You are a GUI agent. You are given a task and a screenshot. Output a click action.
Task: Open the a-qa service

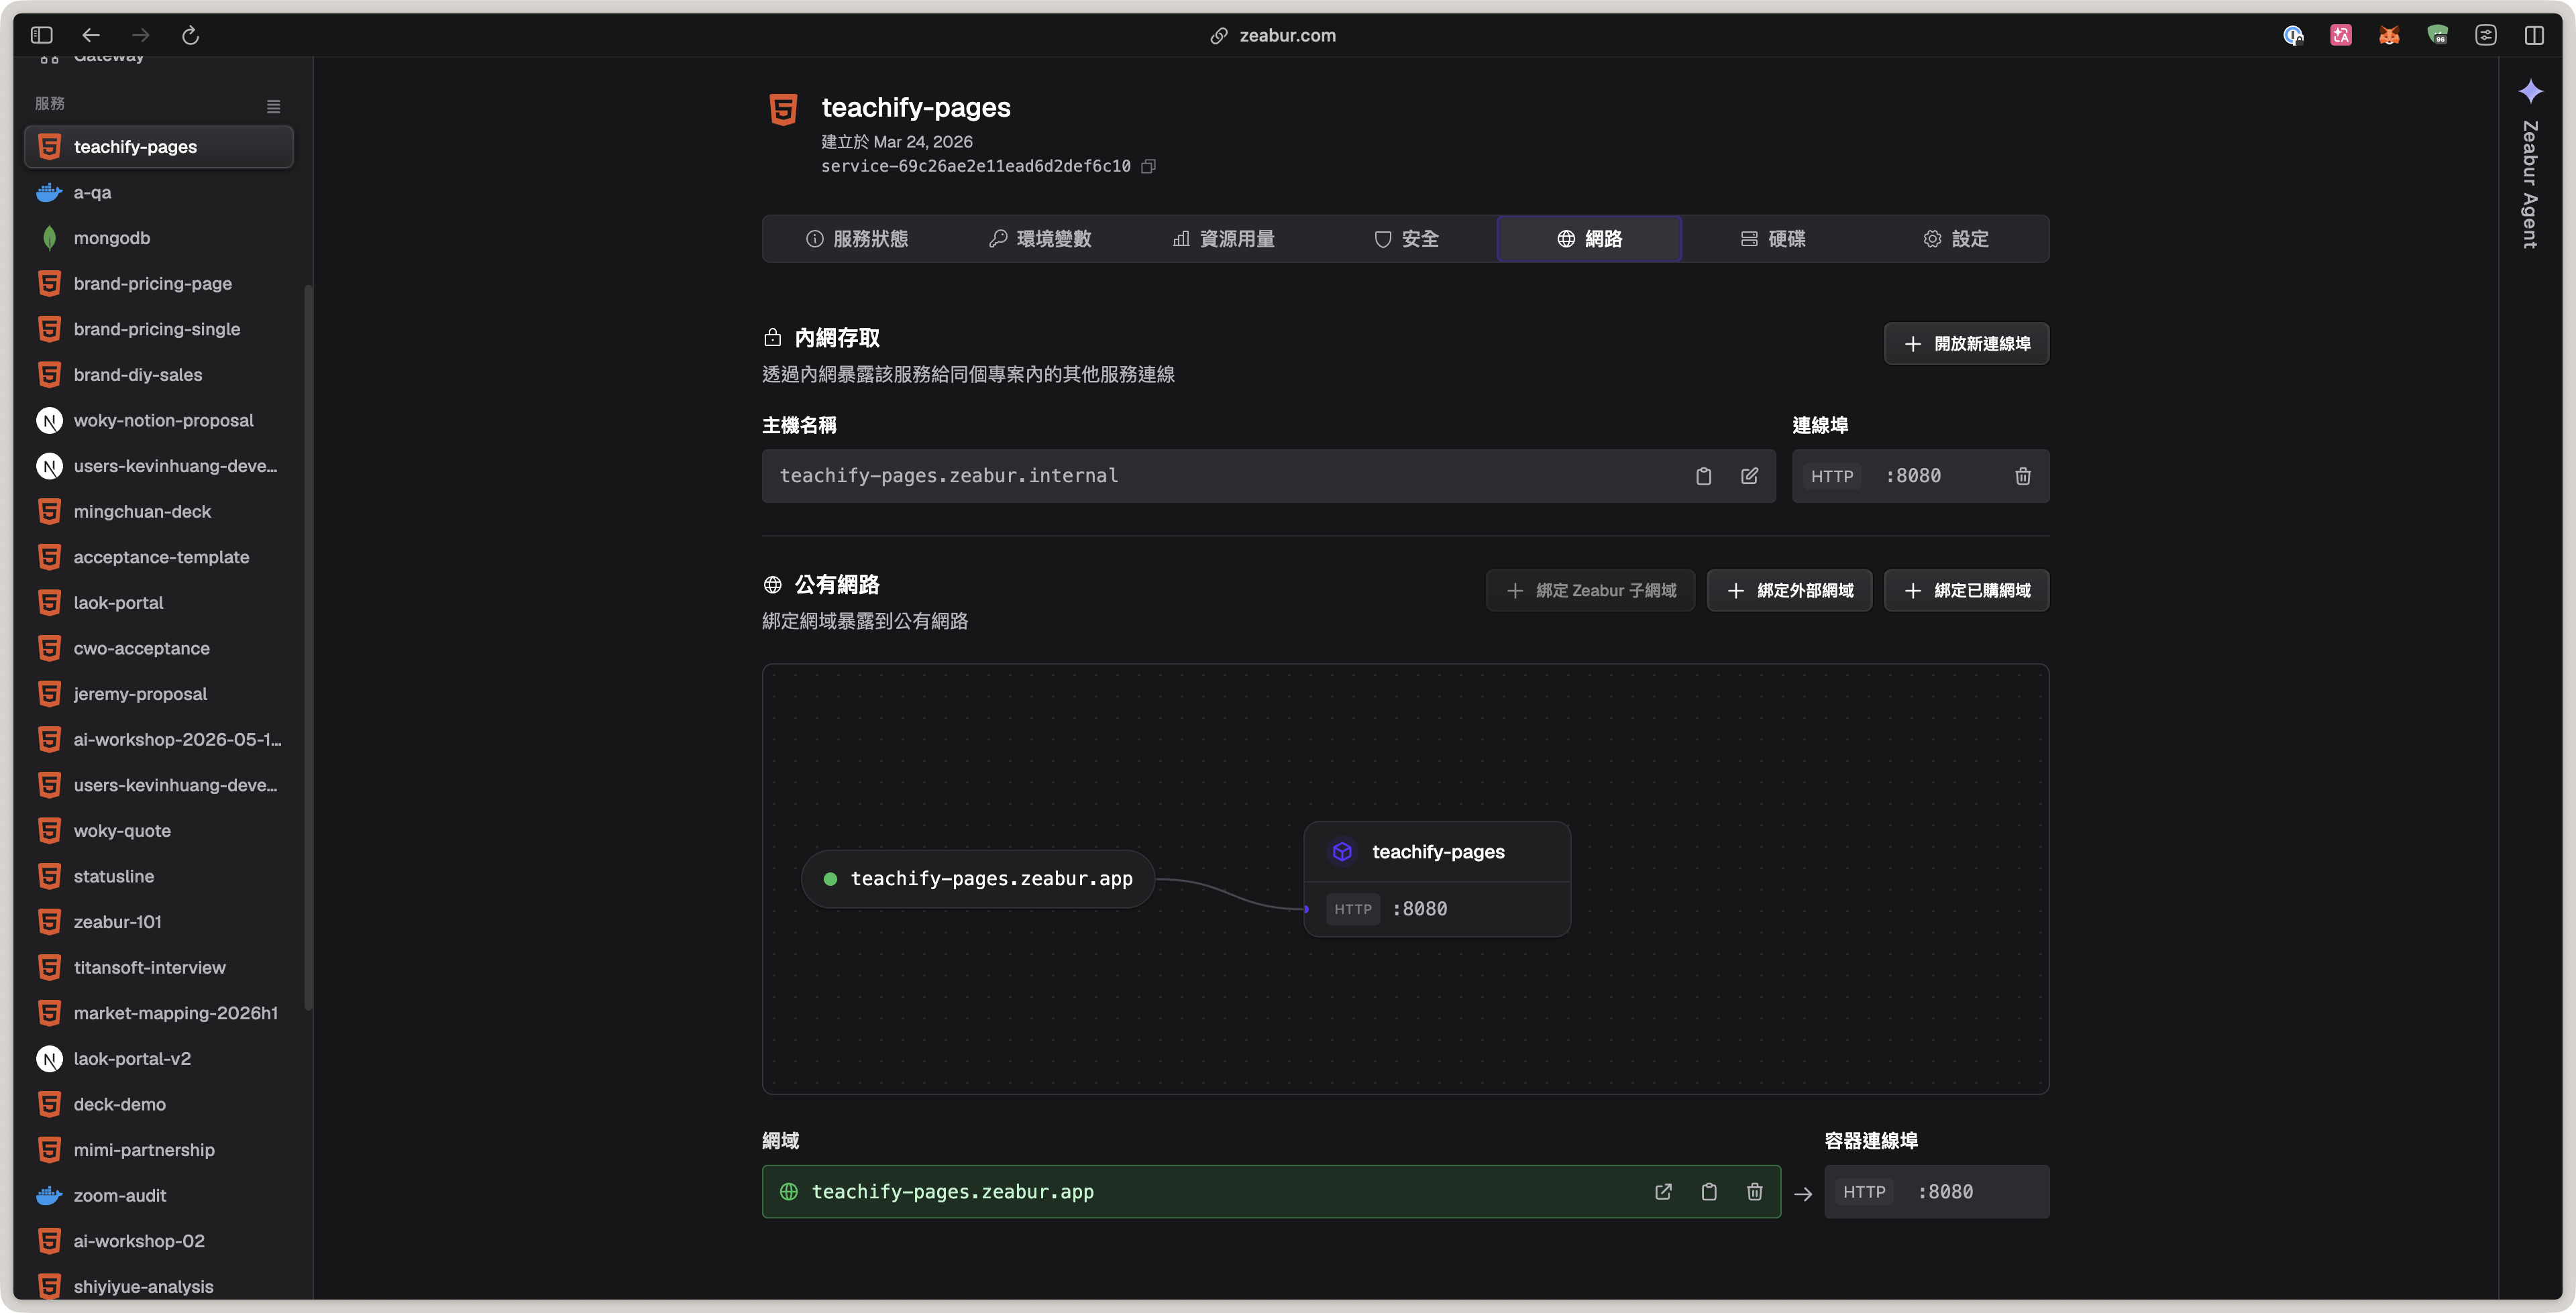(x=159, y=192)
